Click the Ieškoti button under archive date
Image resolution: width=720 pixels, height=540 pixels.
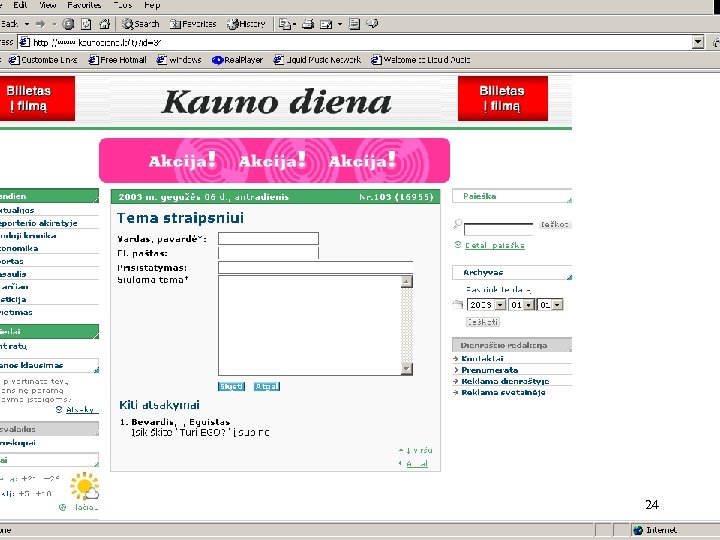click(483, 322)
